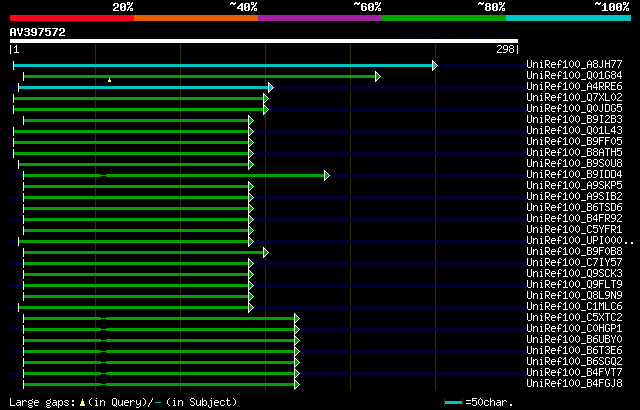Select the UniRef100_B6SGQ2 label

[x=574, y=362]
